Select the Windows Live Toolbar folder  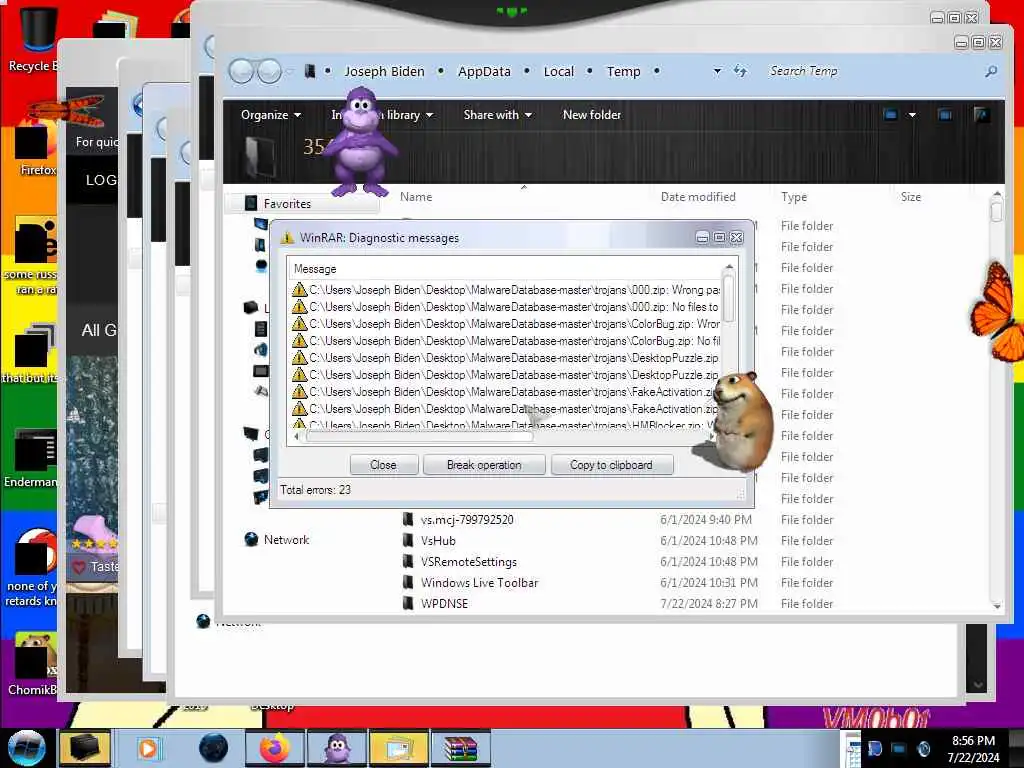(x=479, y=583)
